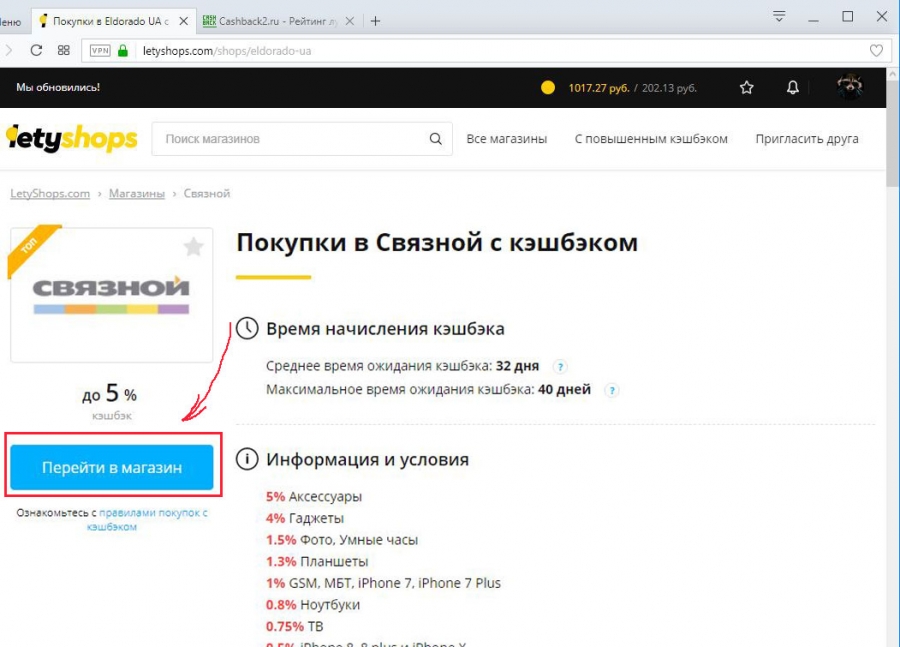Go forward with the browser forward arrow
Viewport: 900px width, 647px height.
(8, 51)
